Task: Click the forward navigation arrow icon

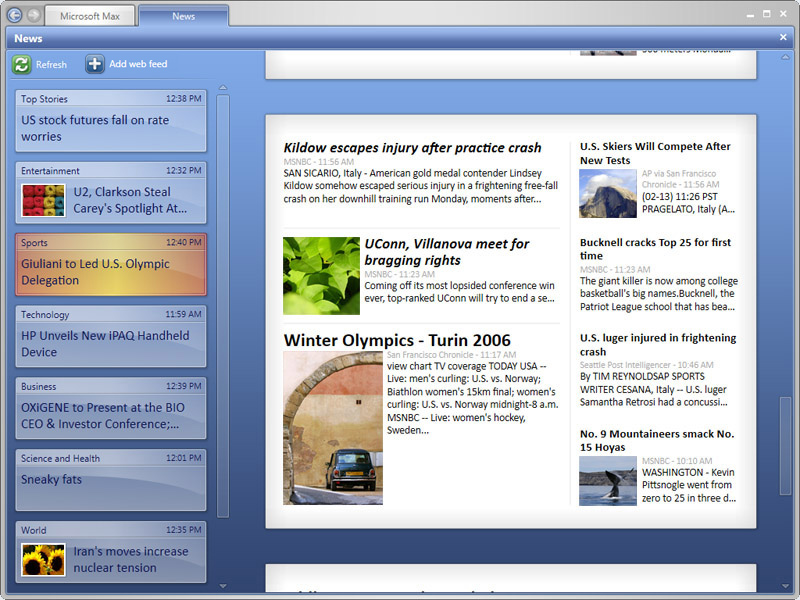Action: coord(34,15)
